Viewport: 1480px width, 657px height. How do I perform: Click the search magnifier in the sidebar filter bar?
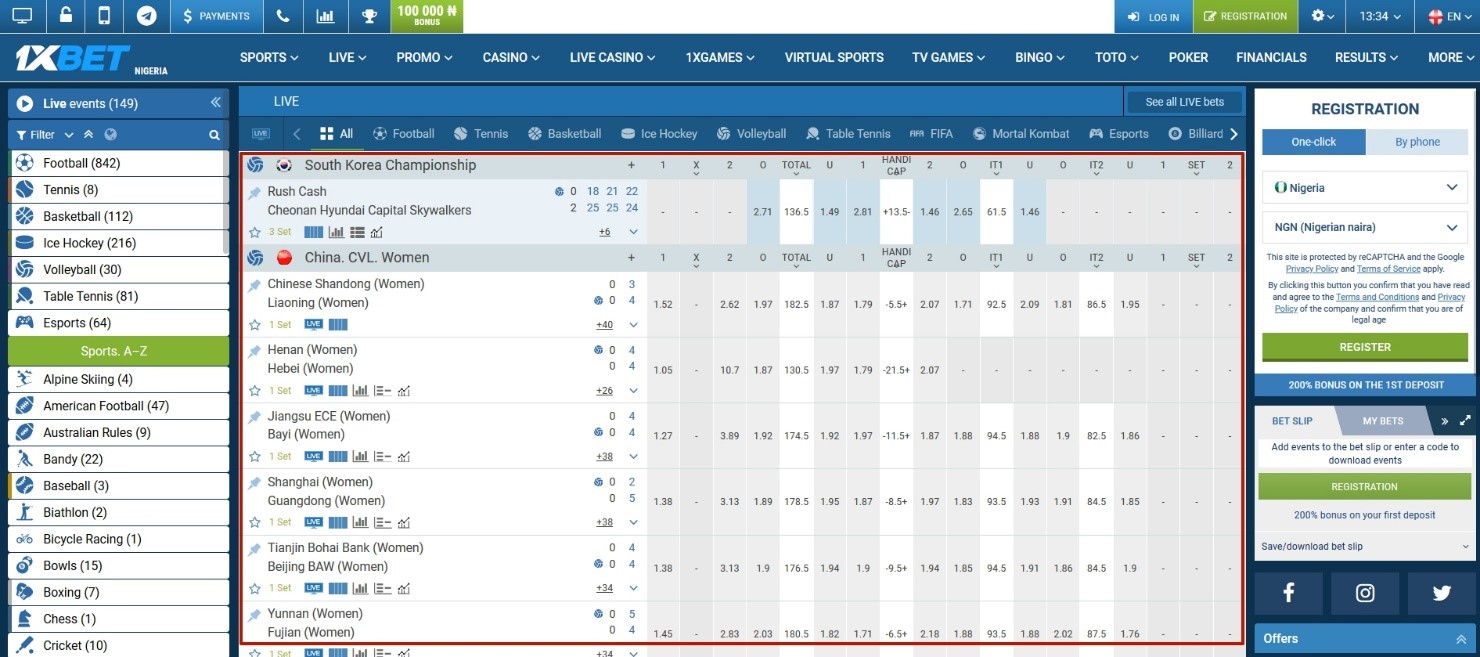coord(214,135)
